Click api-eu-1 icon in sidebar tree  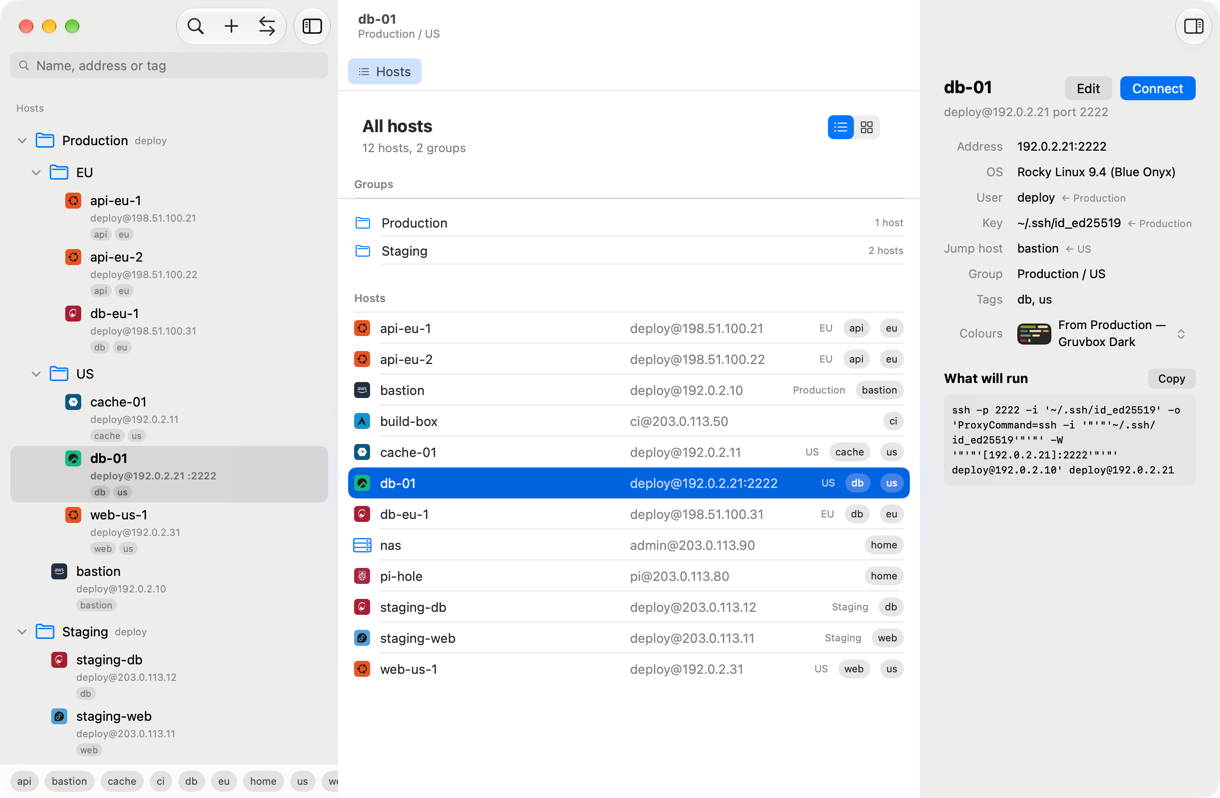73,201
